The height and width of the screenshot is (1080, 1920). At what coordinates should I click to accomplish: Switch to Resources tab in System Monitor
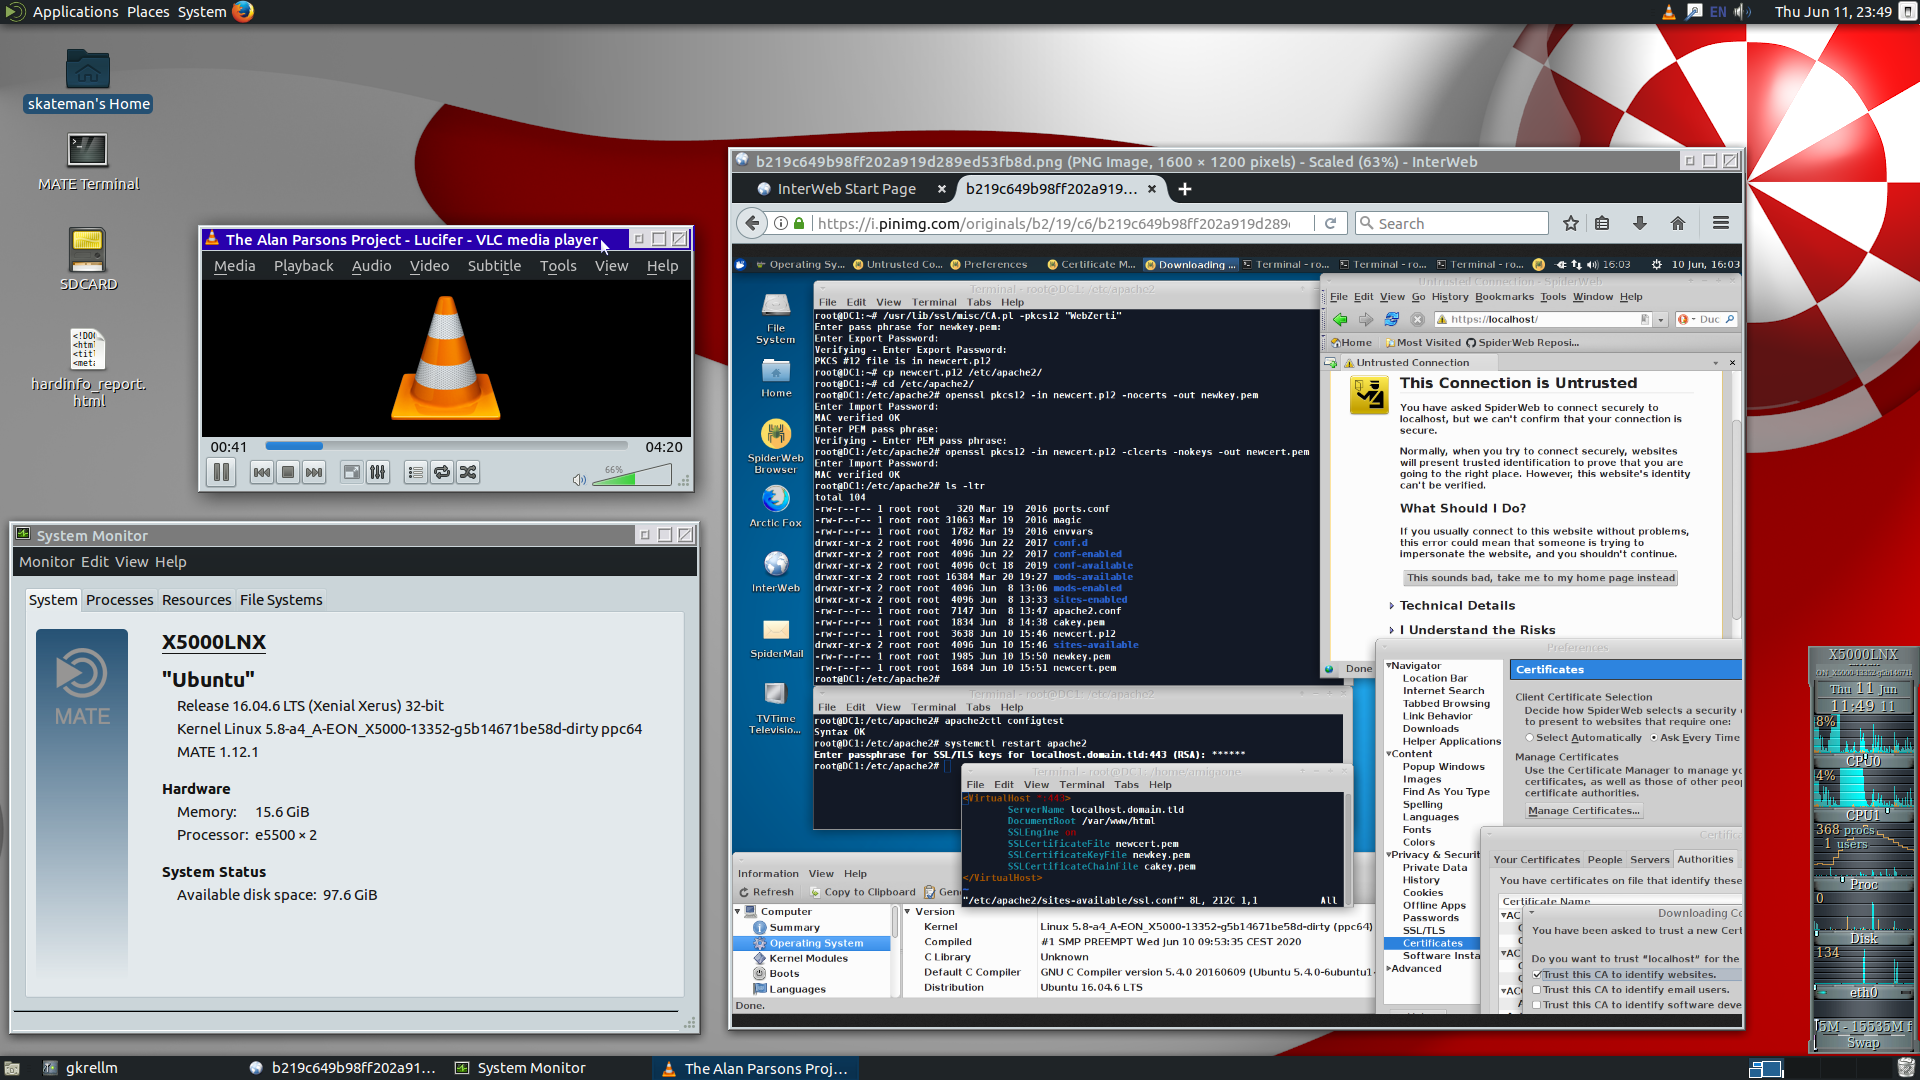click(x=197, y=600)
